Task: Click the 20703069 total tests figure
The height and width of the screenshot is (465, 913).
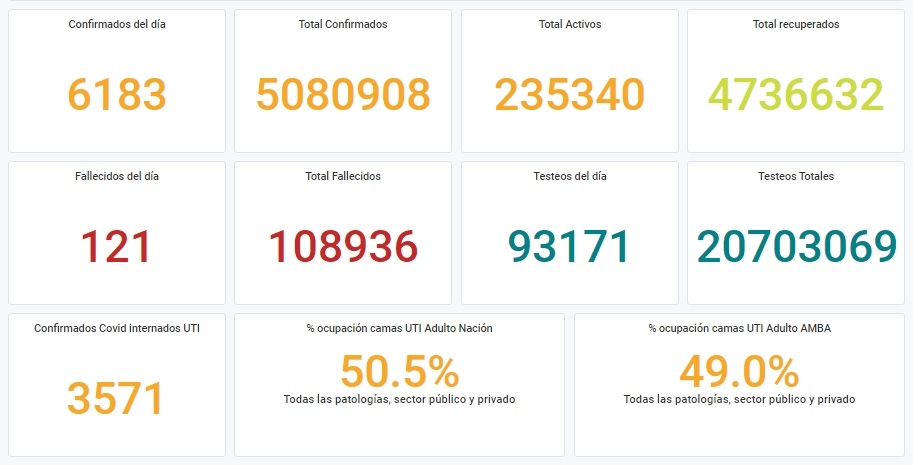Action: point(797,247)
